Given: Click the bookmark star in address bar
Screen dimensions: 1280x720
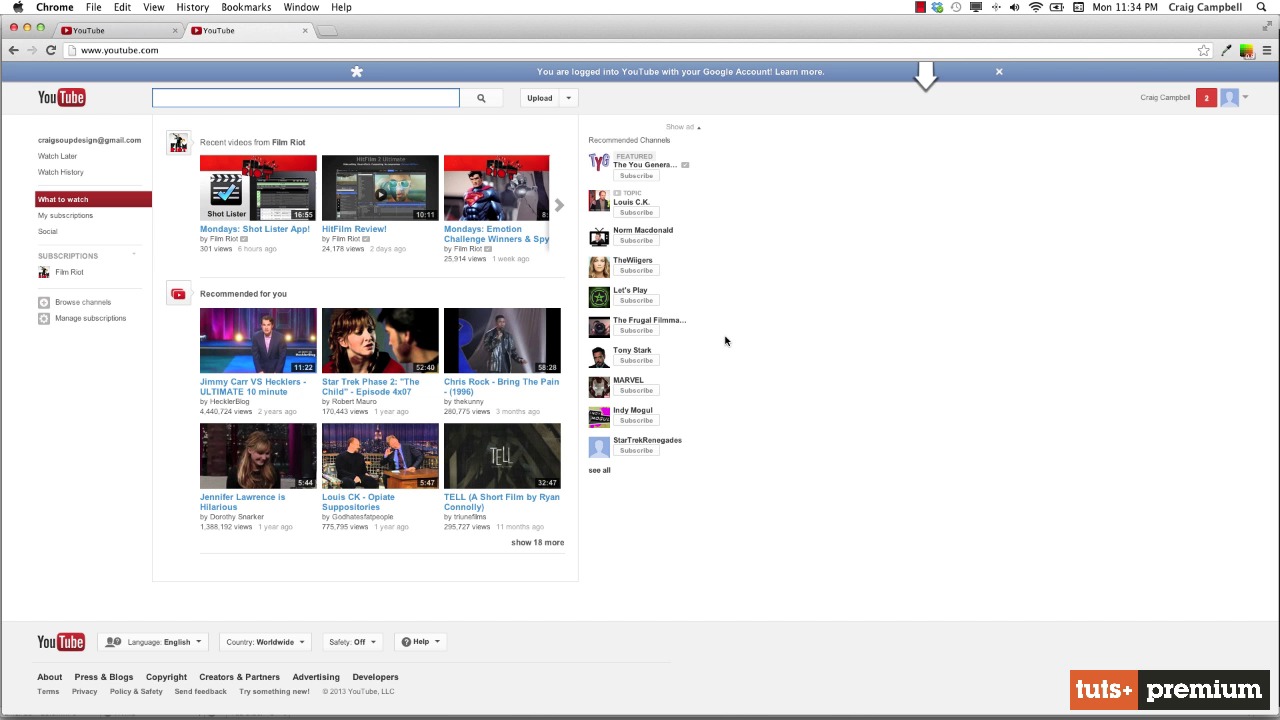Looking at the screenshot, I should (1204, 50).
